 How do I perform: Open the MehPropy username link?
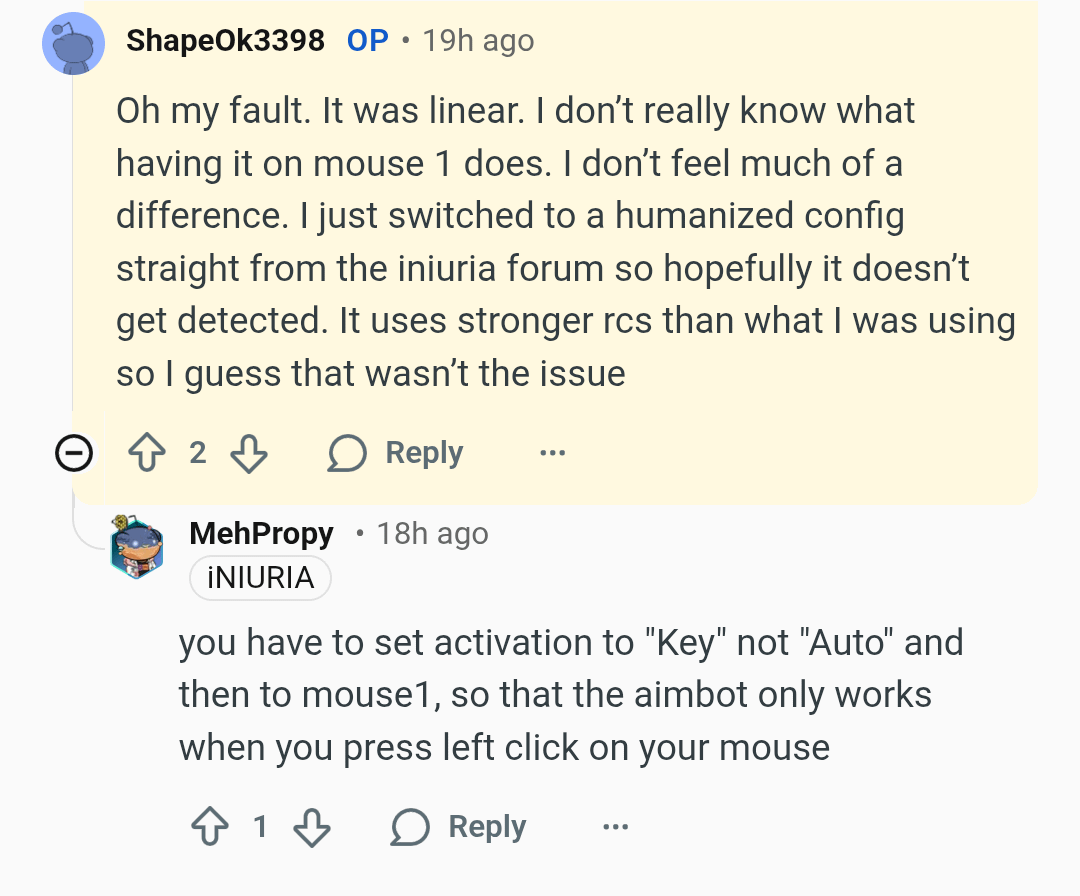[261, 533]
